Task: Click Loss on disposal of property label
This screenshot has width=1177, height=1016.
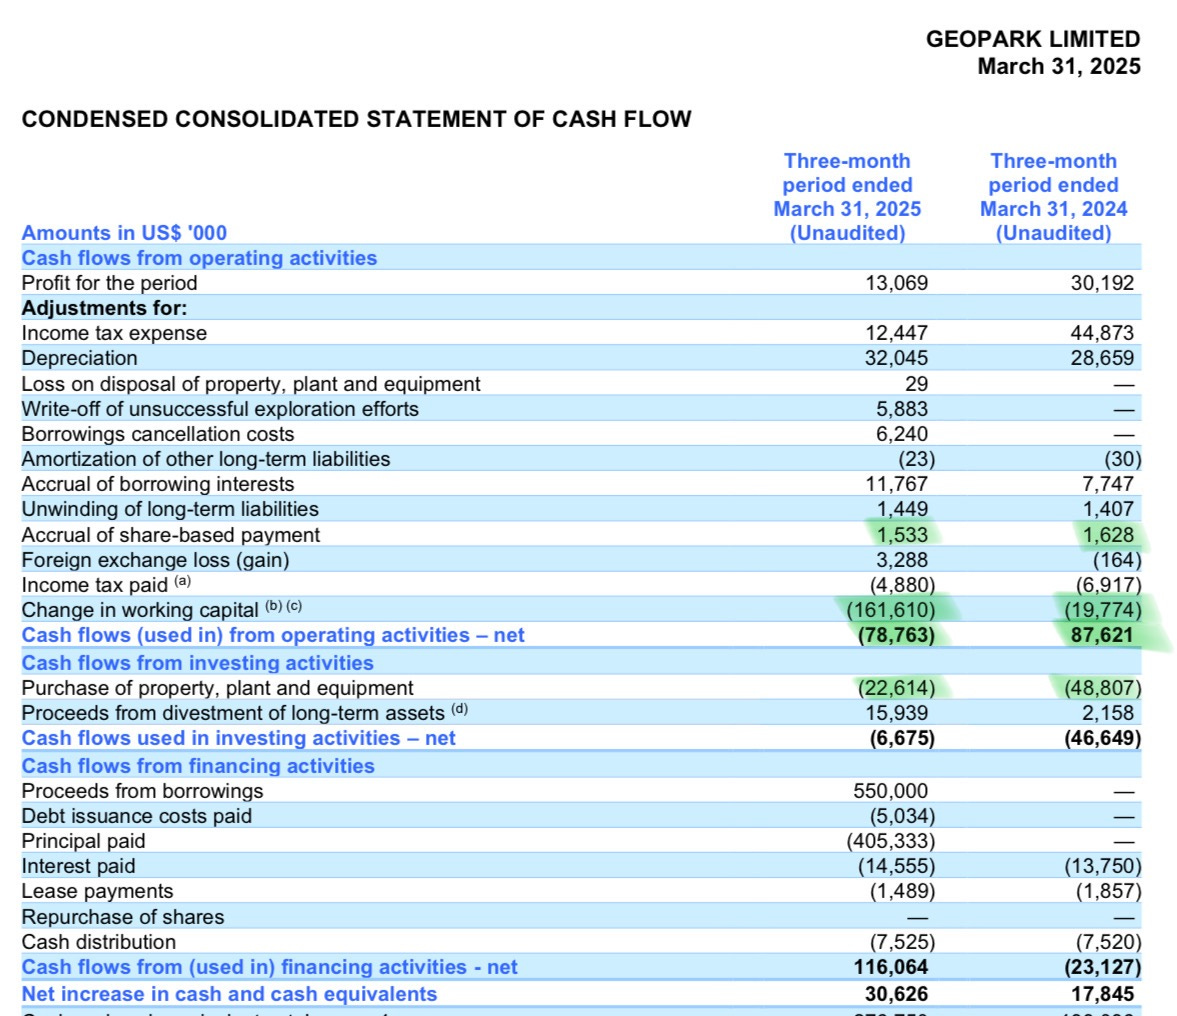Action: pyautogui.click(x=251, y=384)
